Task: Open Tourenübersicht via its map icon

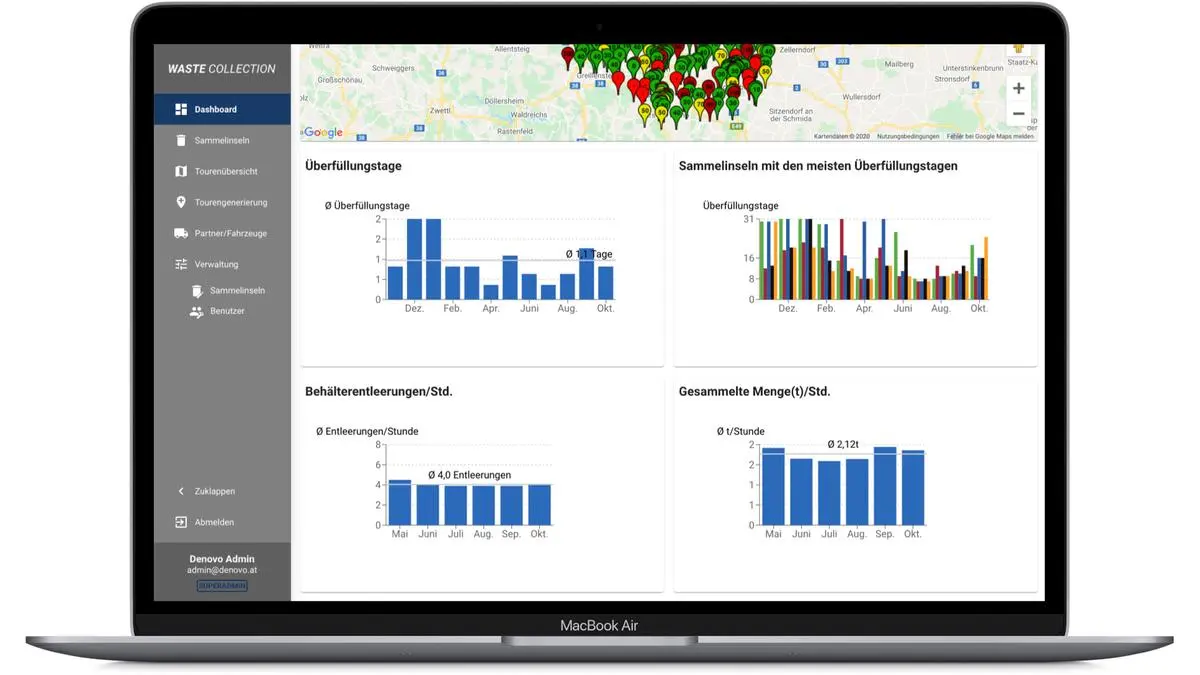Action: click(181, 172)
